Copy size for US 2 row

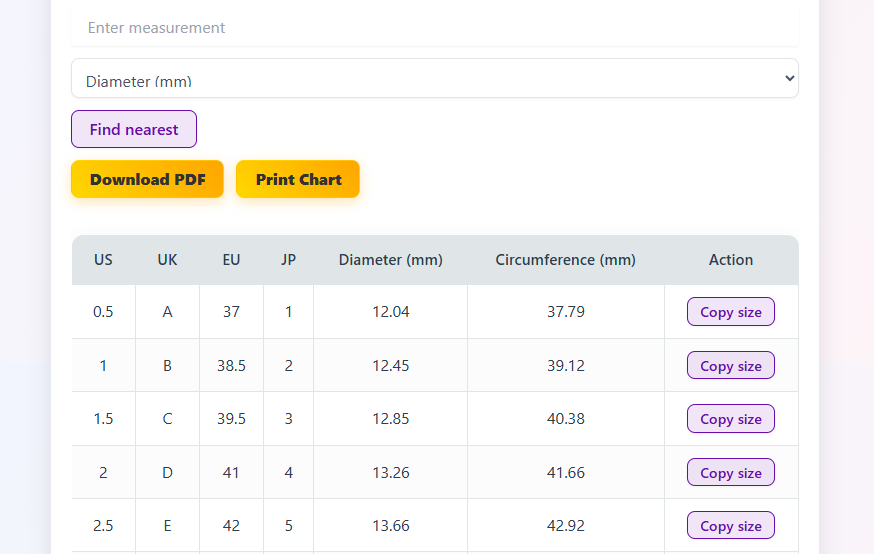coord(730,473)
